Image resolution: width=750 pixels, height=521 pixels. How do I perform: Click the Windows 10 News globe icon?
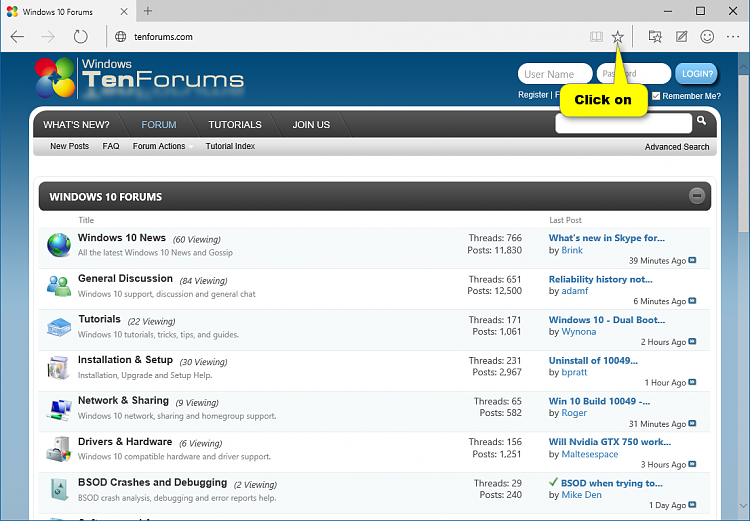coord(59,245)
